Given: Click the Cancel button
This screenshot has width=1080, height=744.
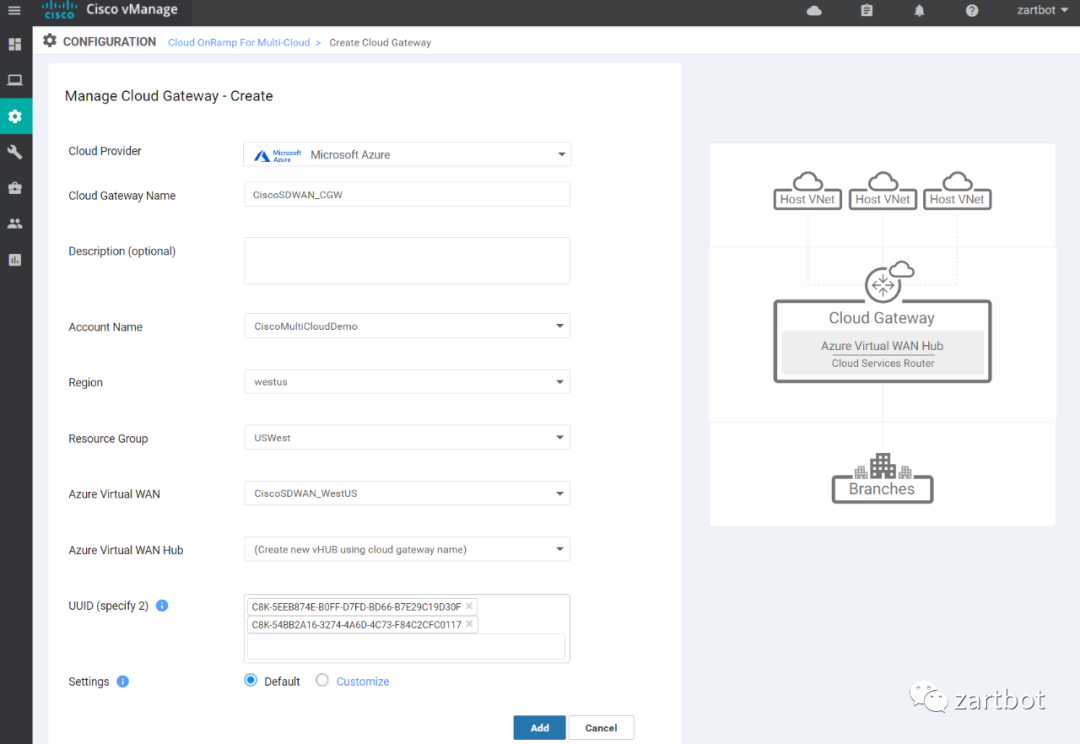Looking at the screenshot, I should [601, 727].
